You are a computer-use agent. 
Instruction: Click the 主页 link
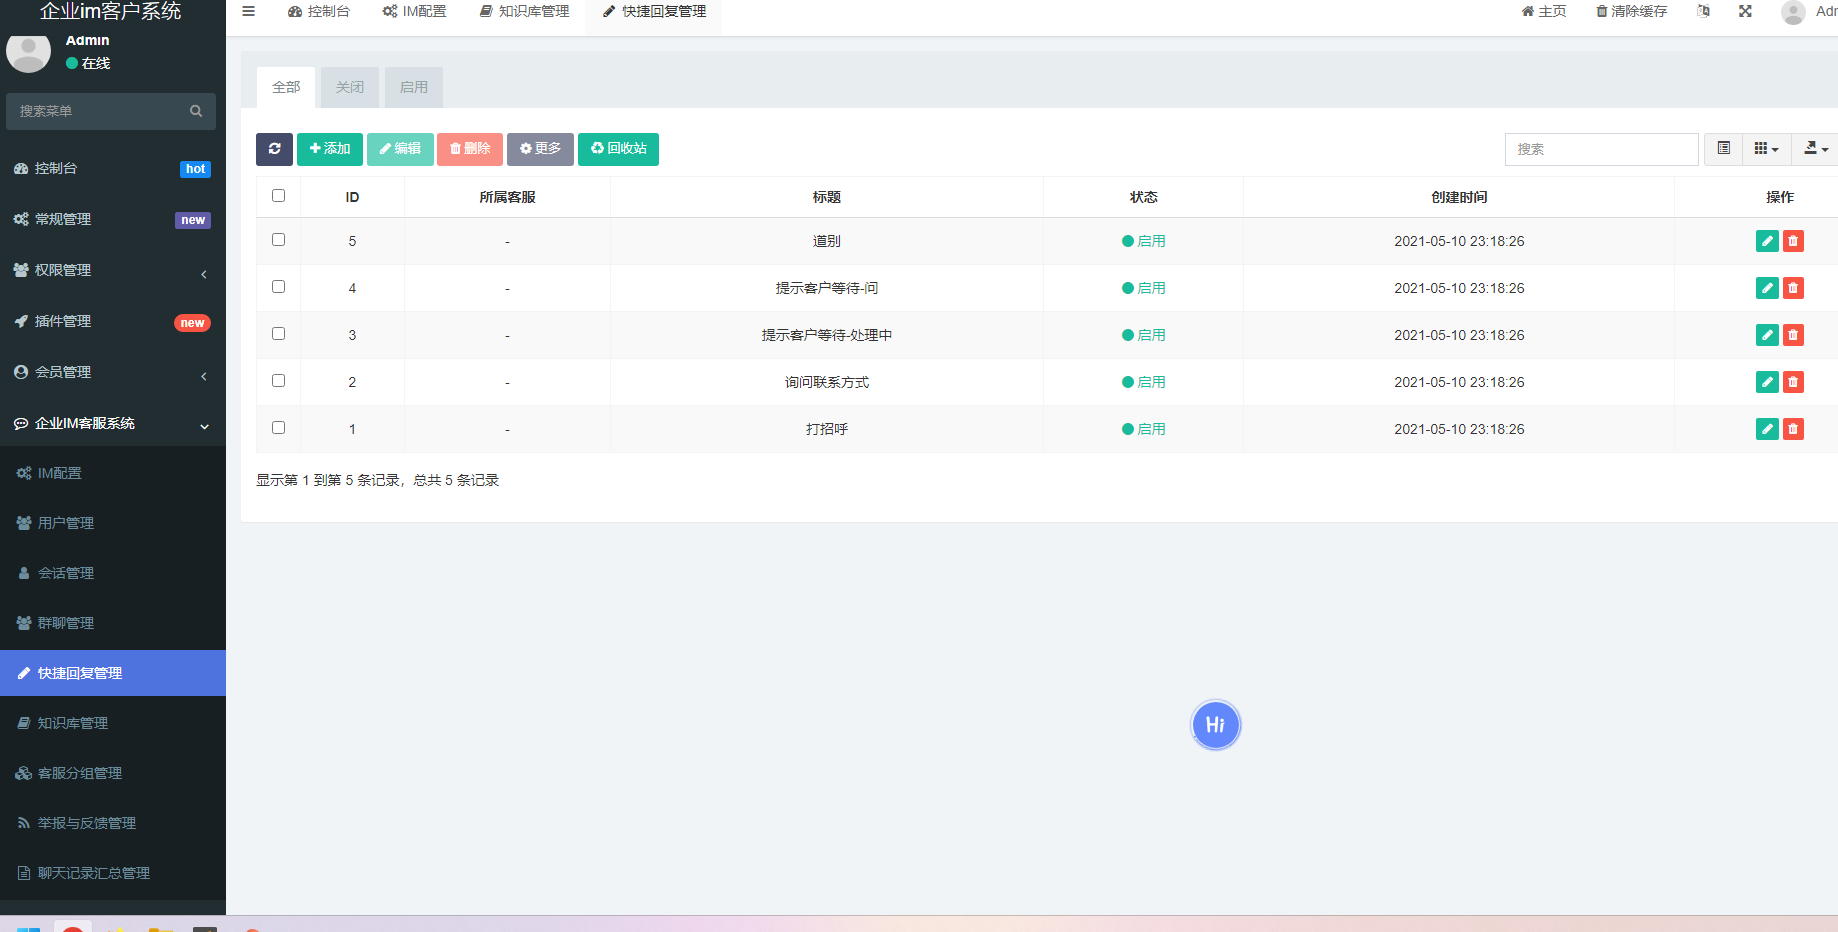pos(1544,12)
